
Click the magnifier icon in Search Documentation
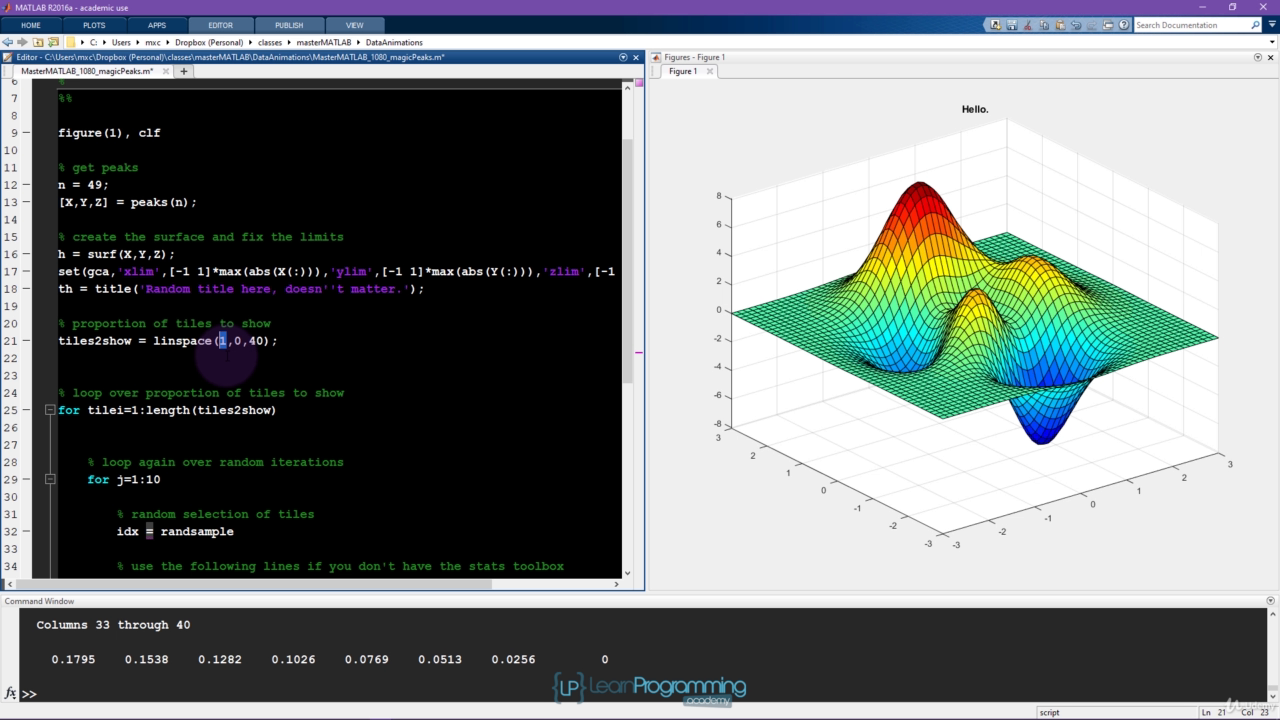pyautogui.click(x=1255, y=25)
